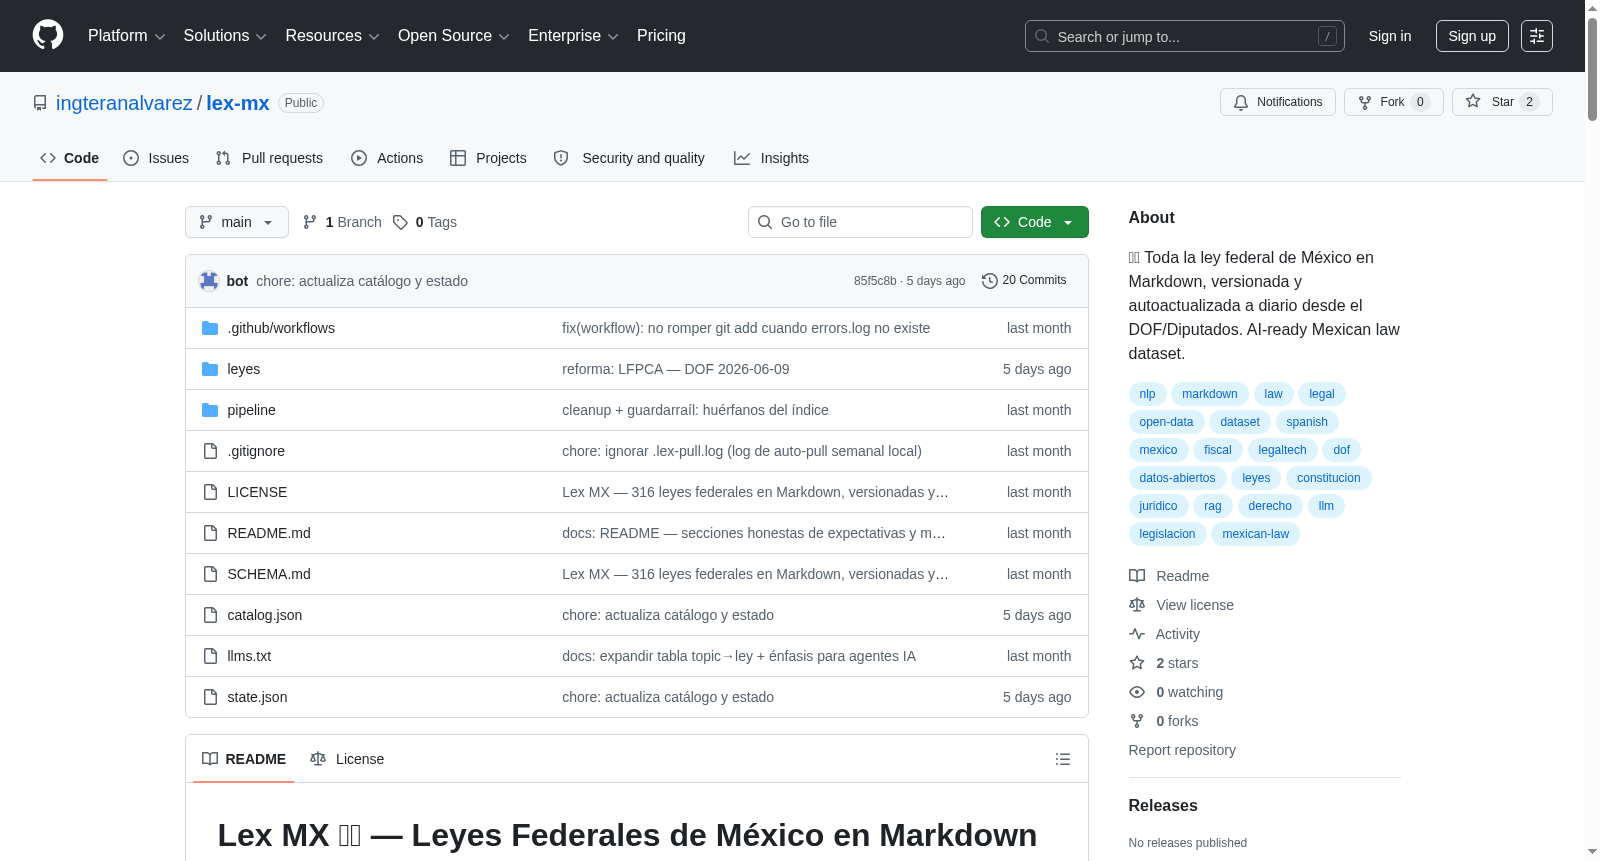1600x861 pixels.
Task: Click the Go to file input
Action: point(860,222)
